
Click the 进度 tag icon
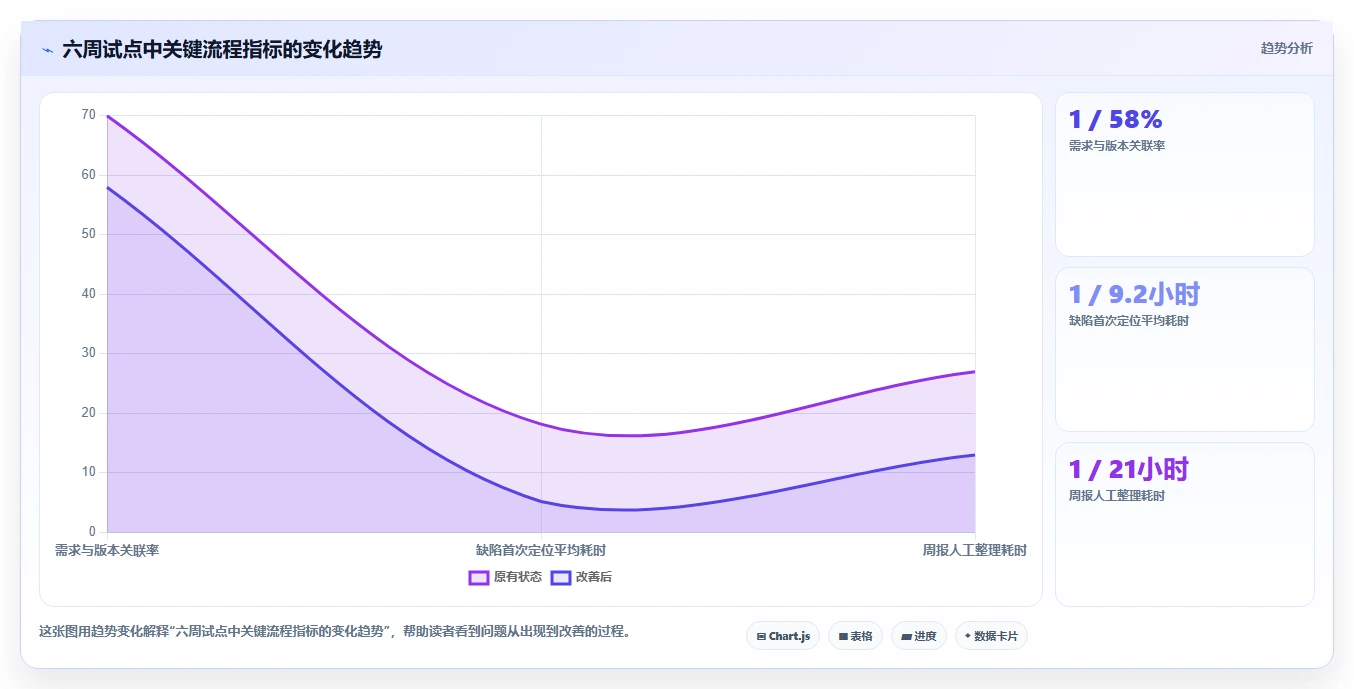(x=906, y=636)
